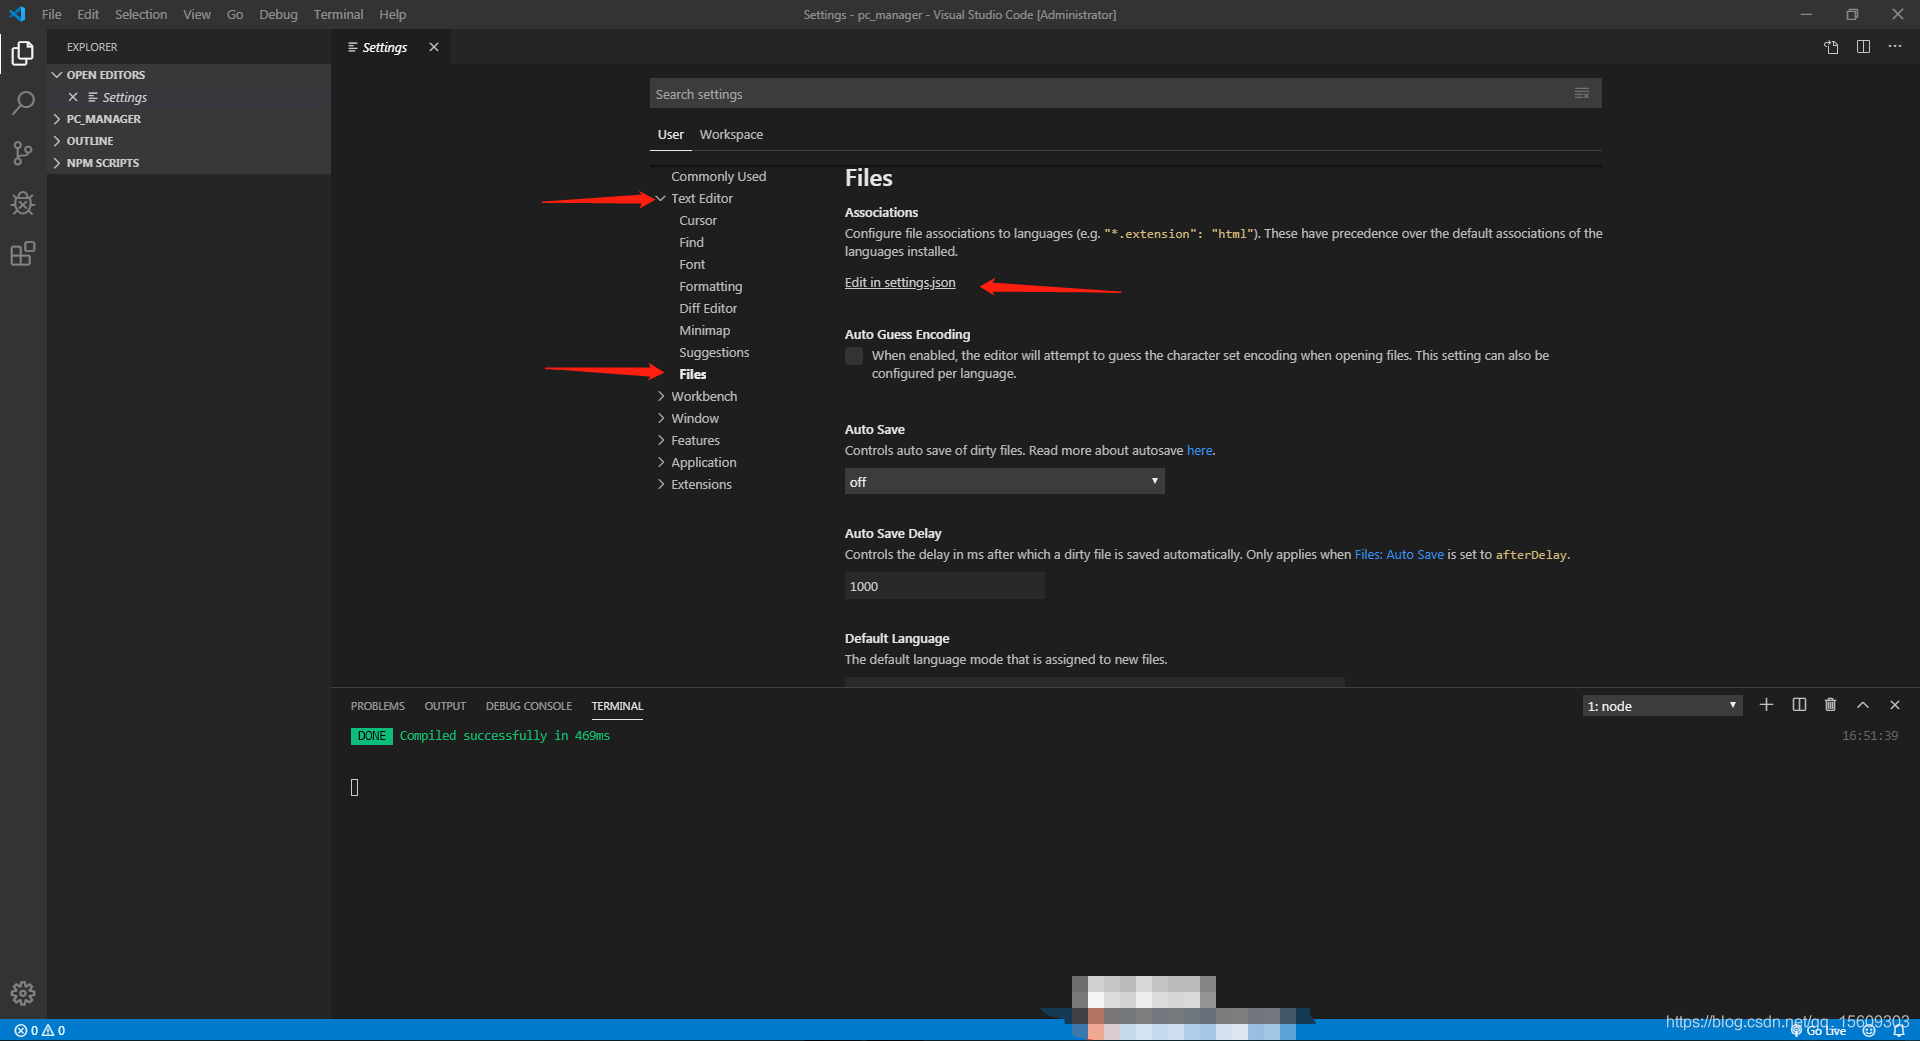This screenshot has width=1920, height=1041.
Task: Open the Extensions view icon
Action: coord(22,254)
